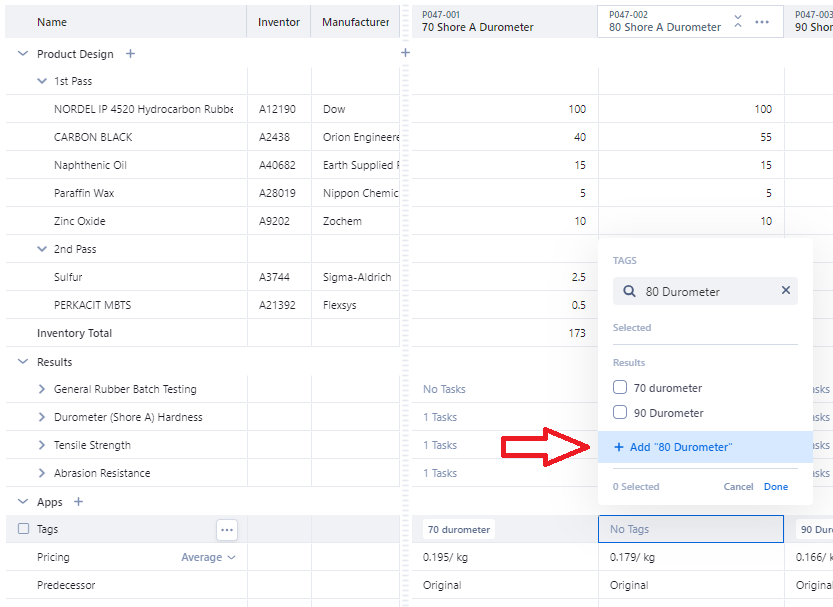833x607 pixels.
Task: Open the Pricing Average dropdown
Action: (208, 557)
